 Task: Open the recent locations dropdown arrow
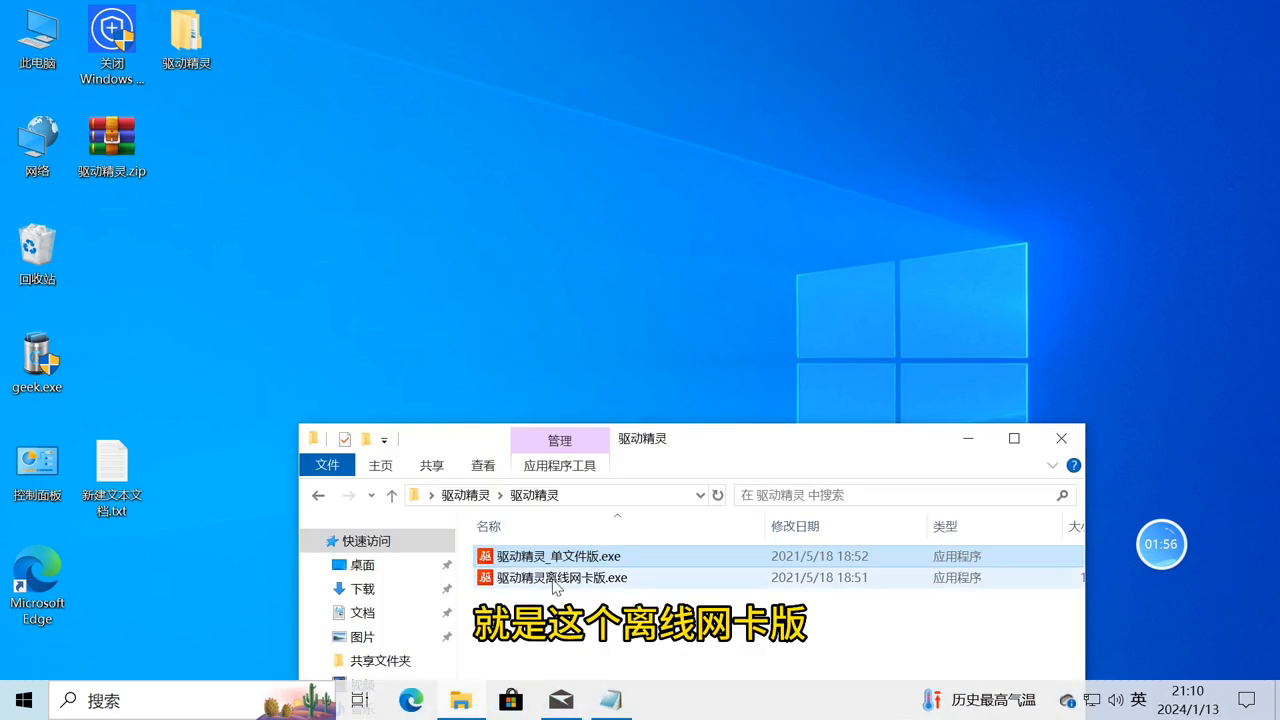point(371,495)
